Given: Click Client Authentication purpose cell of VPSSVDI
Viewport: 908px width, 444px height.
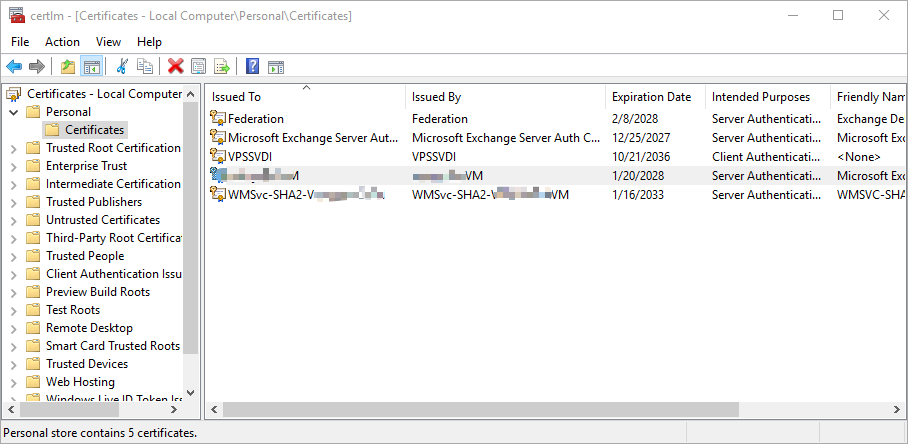Looking at the screenshot, I should pyautogui.click(x=766, y=156).
